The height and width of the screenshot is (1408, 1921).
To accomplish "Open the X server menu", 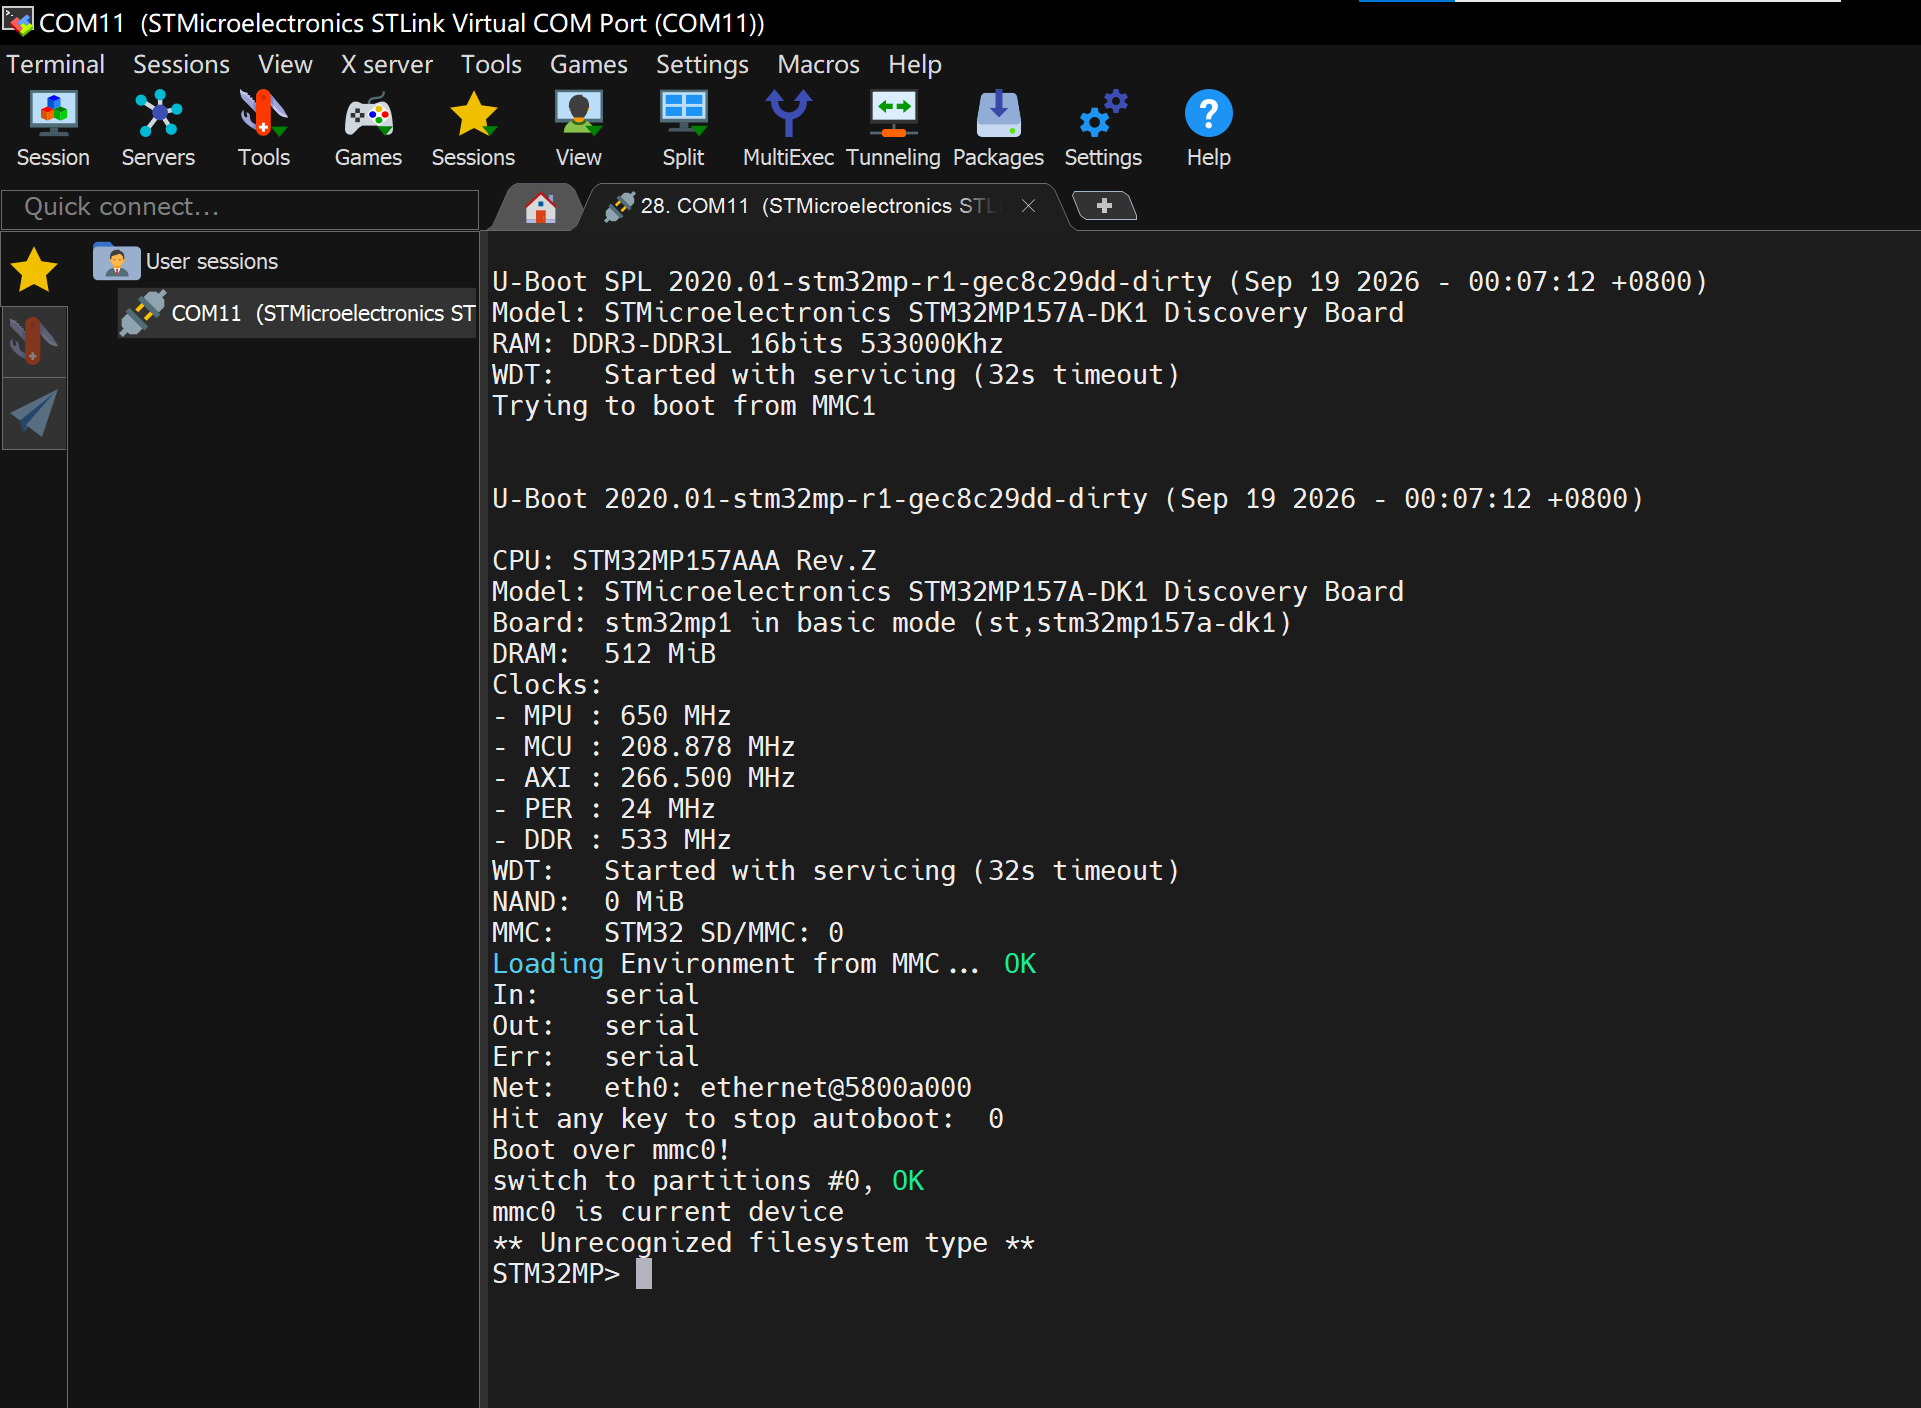I will click(386, 64).
